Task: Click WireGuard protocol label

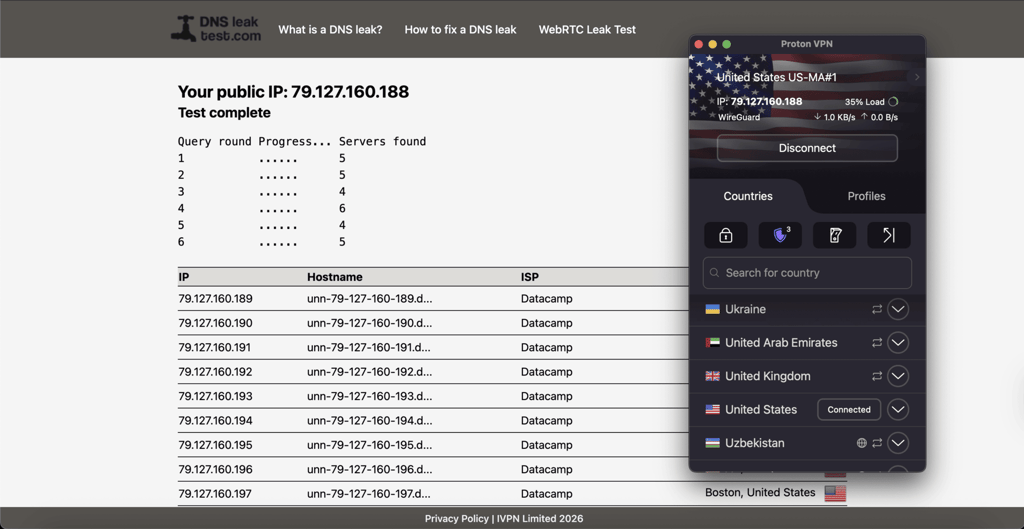Action: pos(739,118)
